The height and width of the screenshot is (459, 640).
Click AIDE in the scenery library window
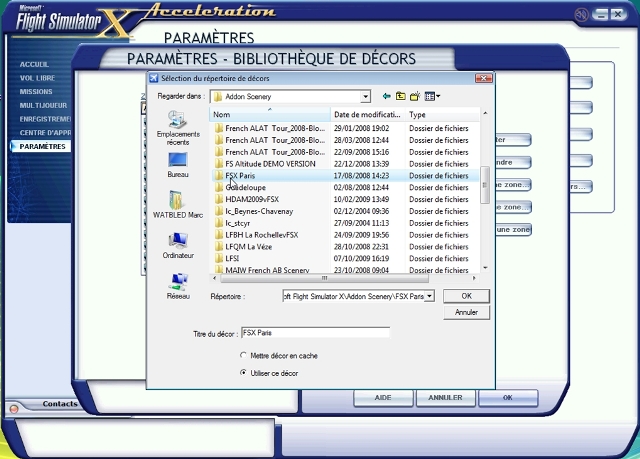click(383, 398)
